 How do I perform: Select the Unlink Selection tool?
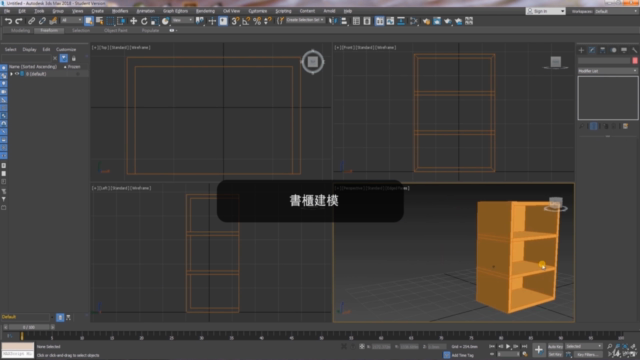point(42,21)
